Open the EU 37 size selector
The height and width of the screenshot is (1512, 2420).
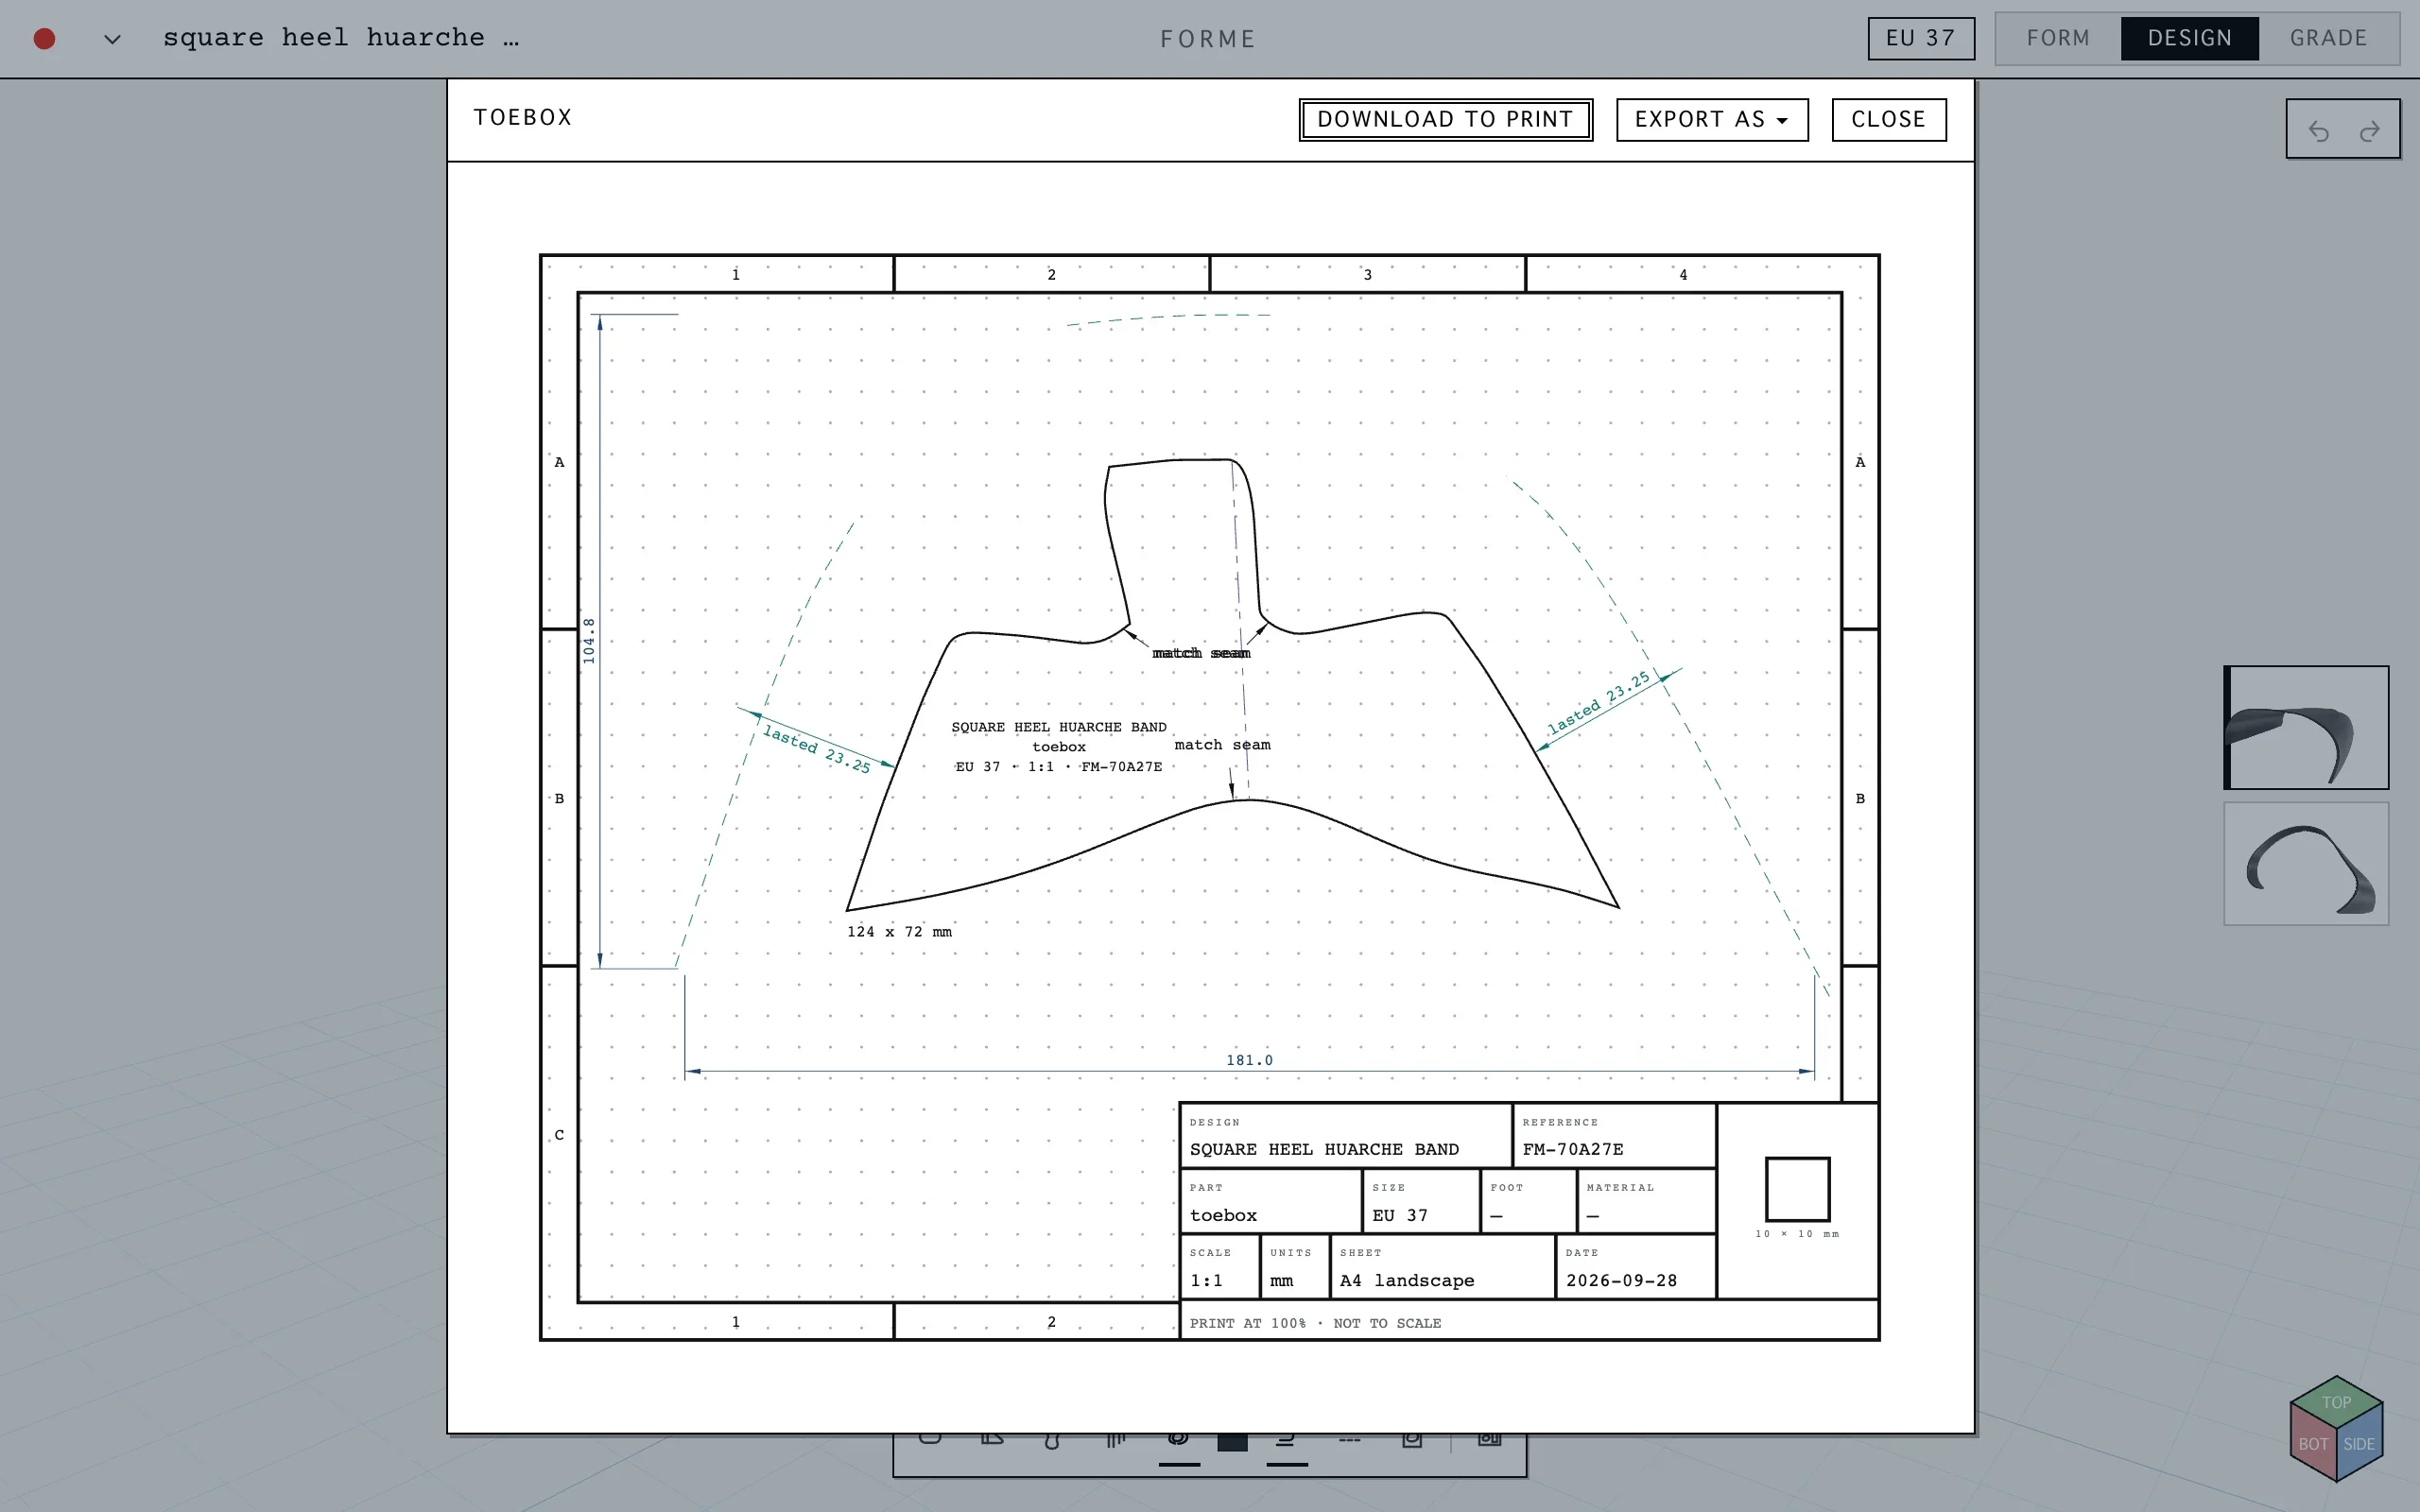point(1921,38)
